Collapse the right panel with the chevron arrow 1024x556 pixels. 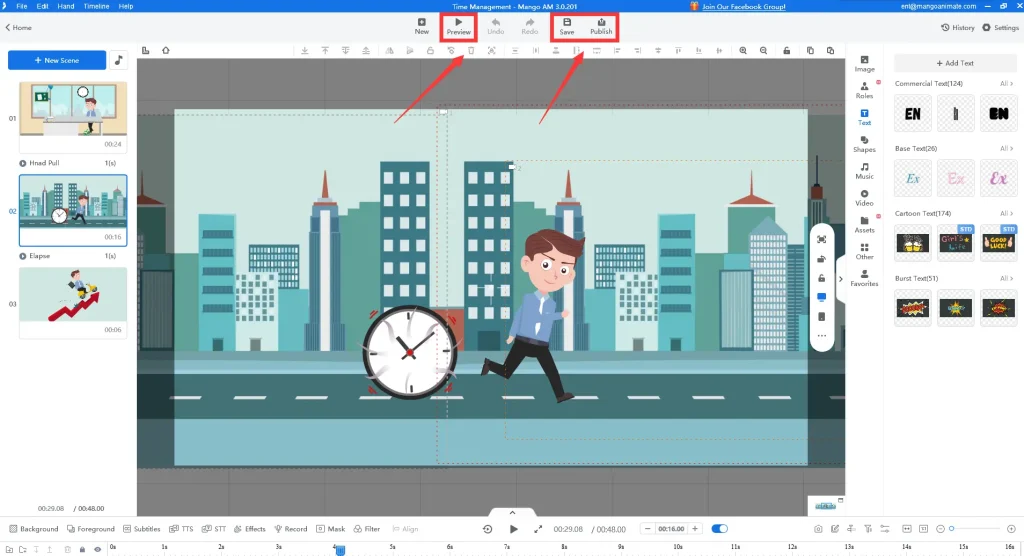pos(840,279)
